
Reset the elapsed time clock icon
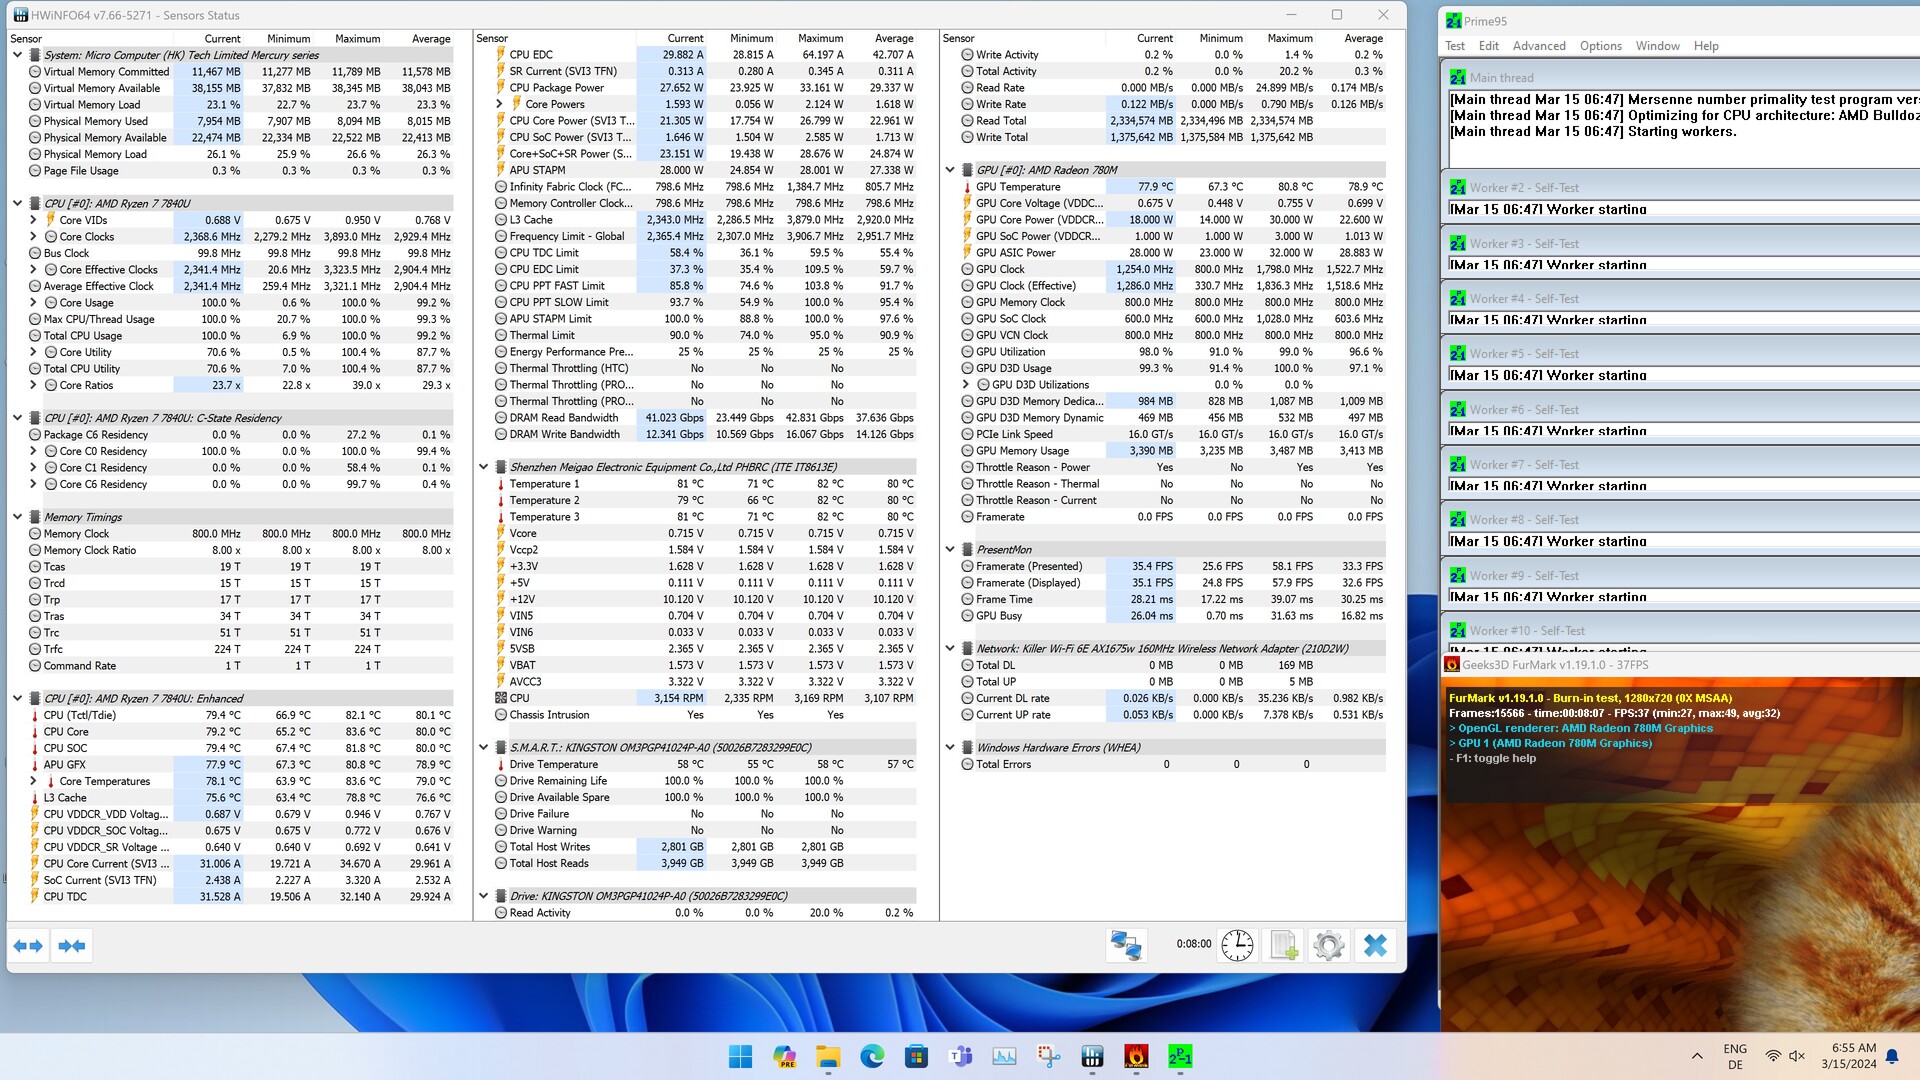[x=1237, y=945]
